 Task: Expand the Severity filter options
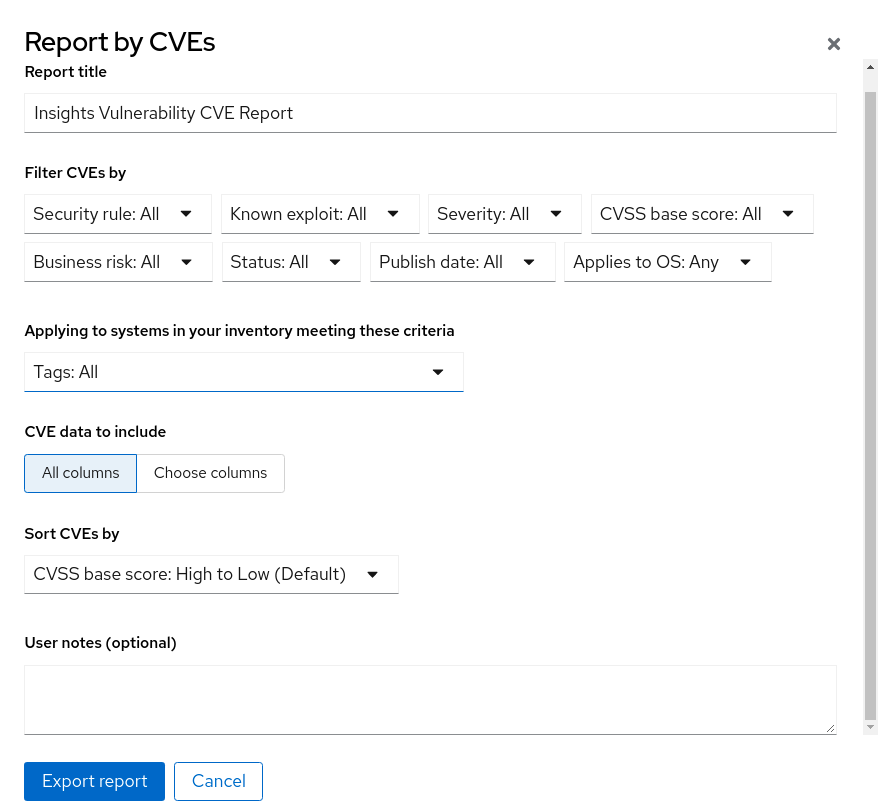click(504, 213)
